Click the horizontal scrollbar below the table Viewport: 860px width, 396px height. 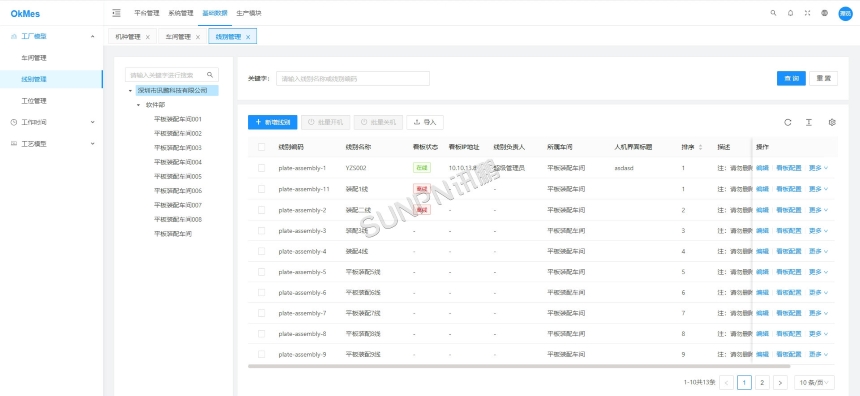tap(519, 366)
